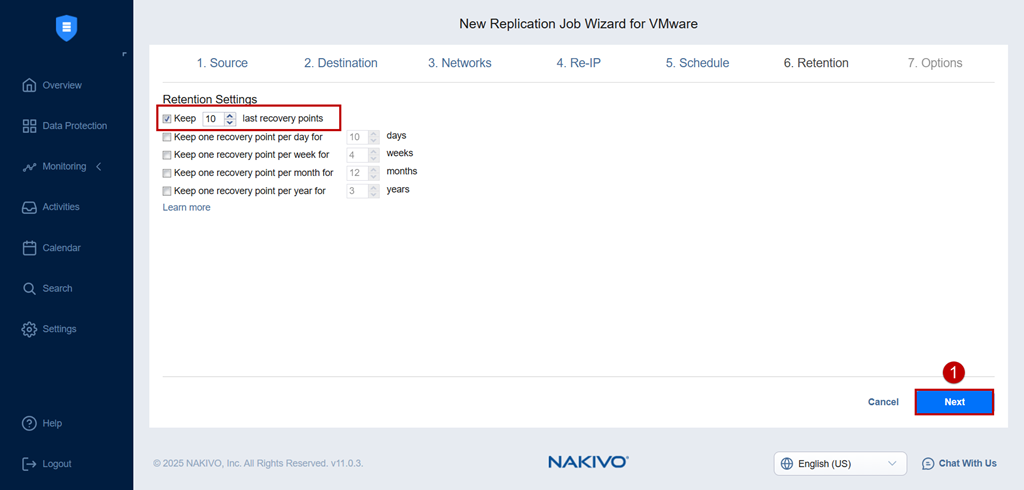Select the 6. Retention step
Image resolution: width=1024 pixels, height=490 pixels.
(816, 63)
